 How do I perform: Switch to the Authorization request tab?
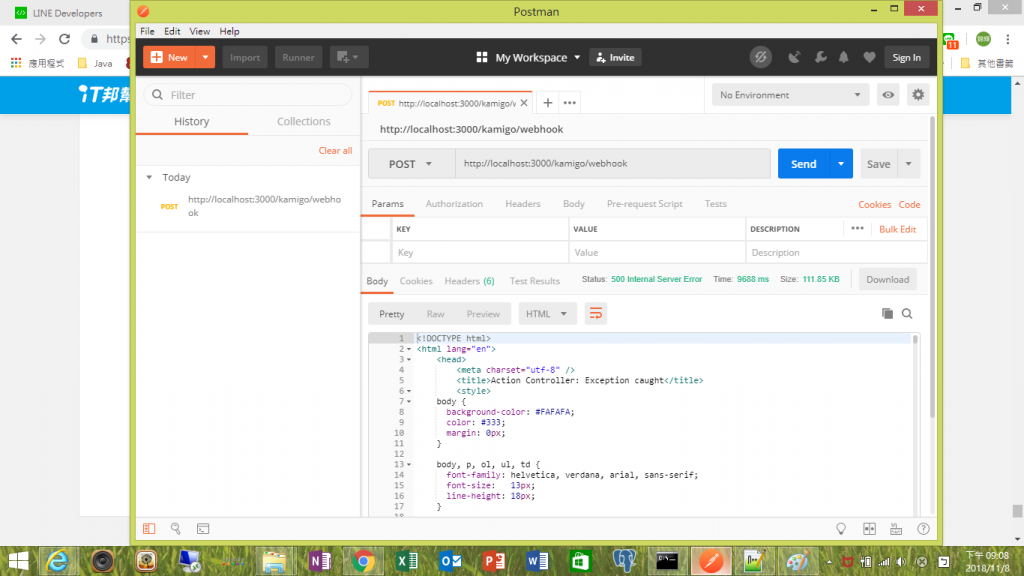pos(454,204)
